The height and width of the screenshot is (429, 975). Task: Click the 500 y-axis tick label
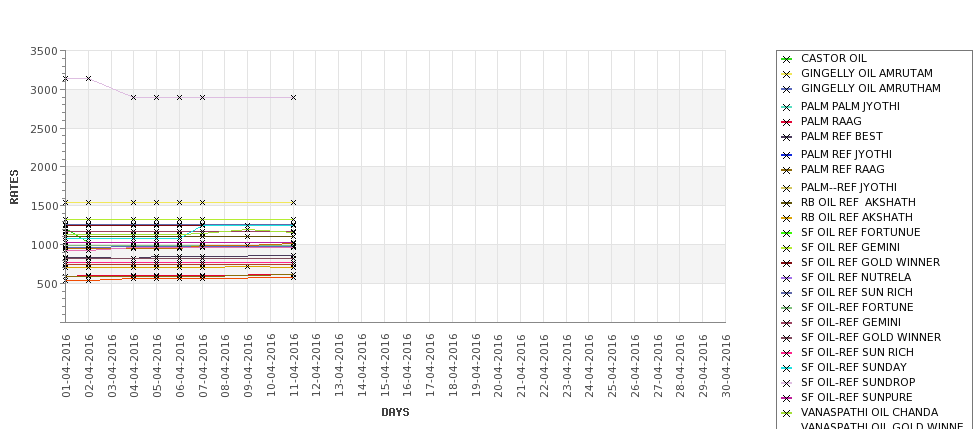click(47, 284)
